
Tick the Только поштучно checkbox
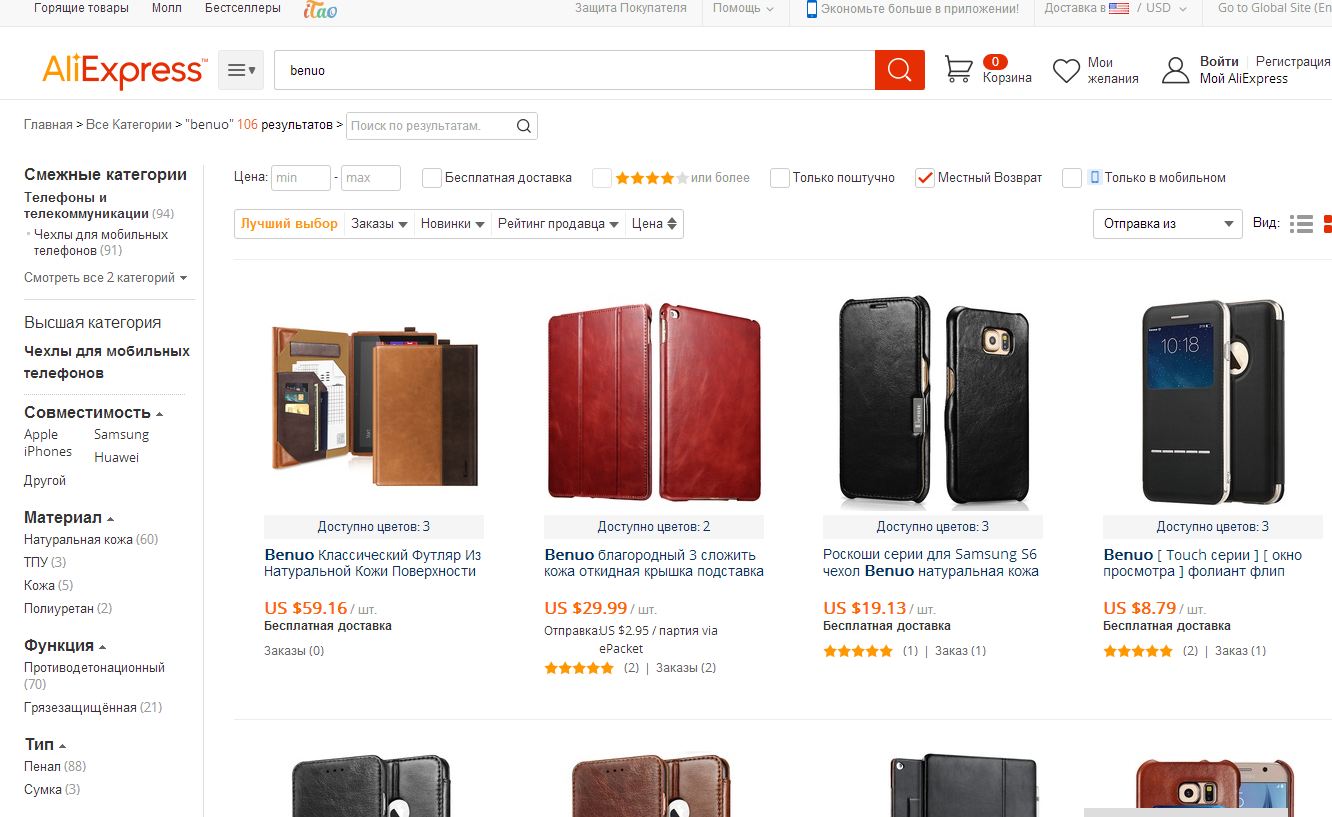(780, 178)
